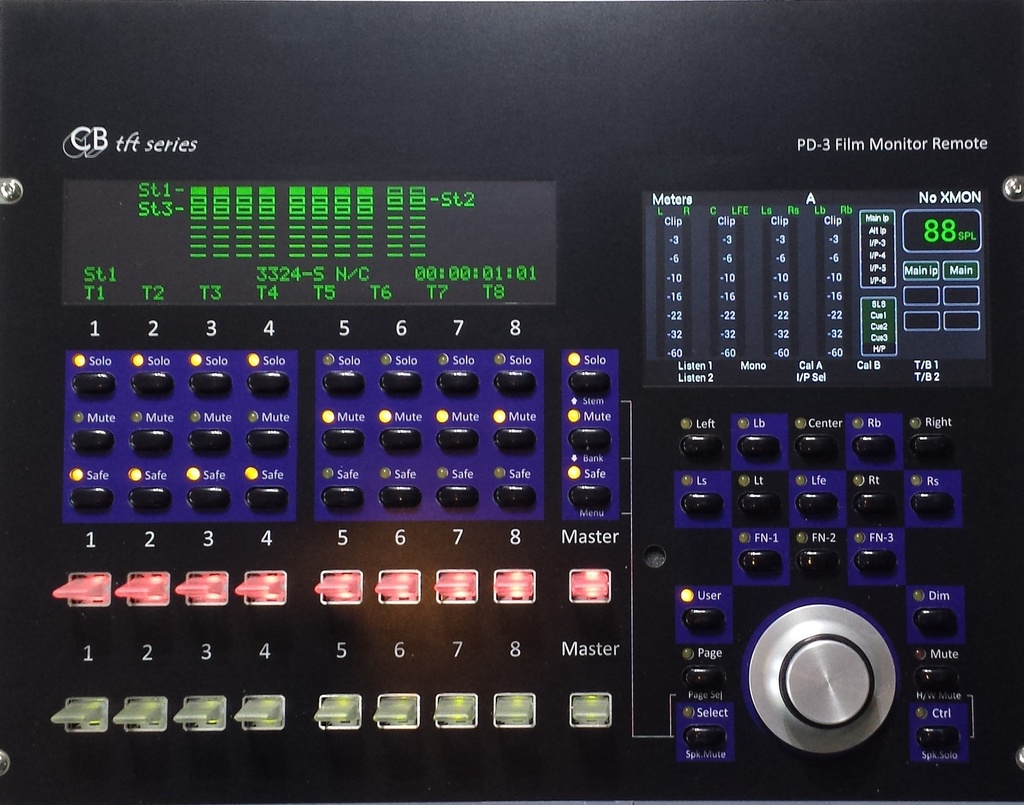
Task: Click the Ctrl (Spk.Solo) button
Action: tap(936, 736)
